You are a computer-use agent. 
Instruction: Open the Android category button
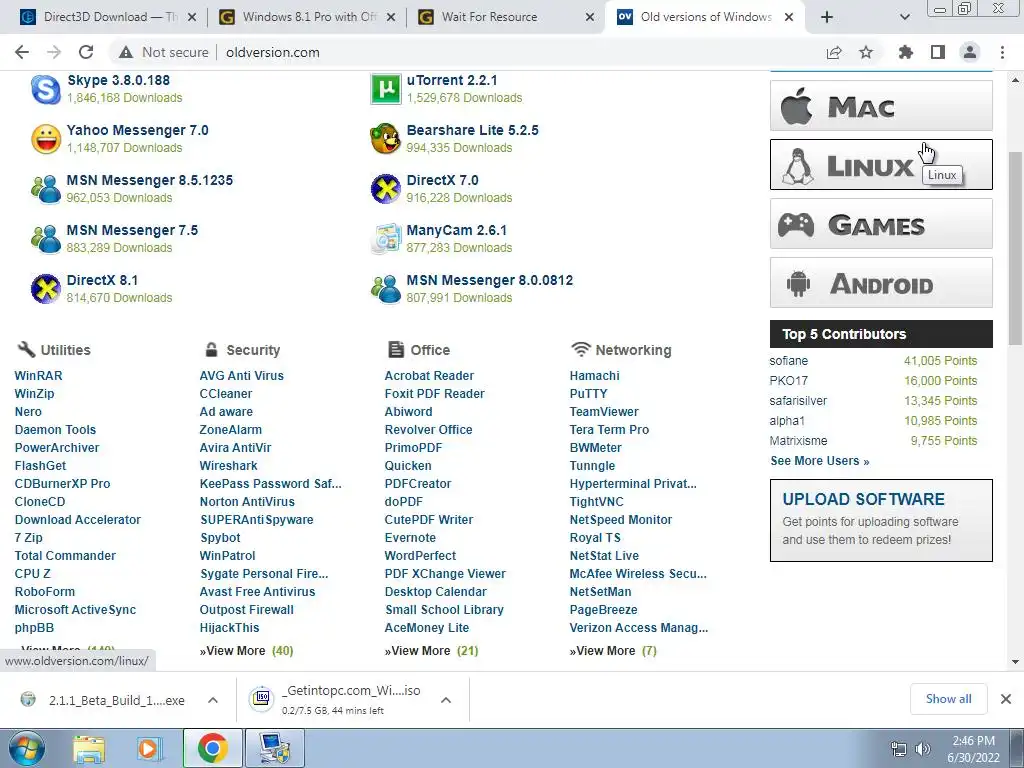[881, 283]
